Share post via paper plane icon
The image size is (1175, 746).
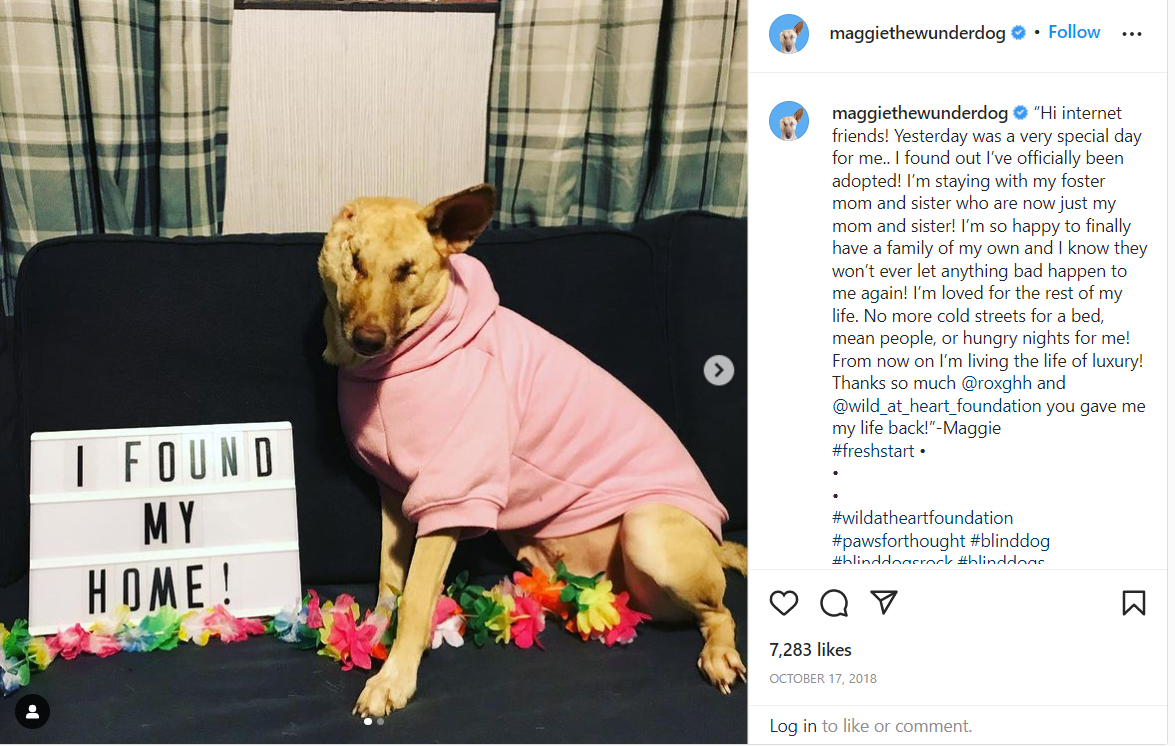coord(883,602)
